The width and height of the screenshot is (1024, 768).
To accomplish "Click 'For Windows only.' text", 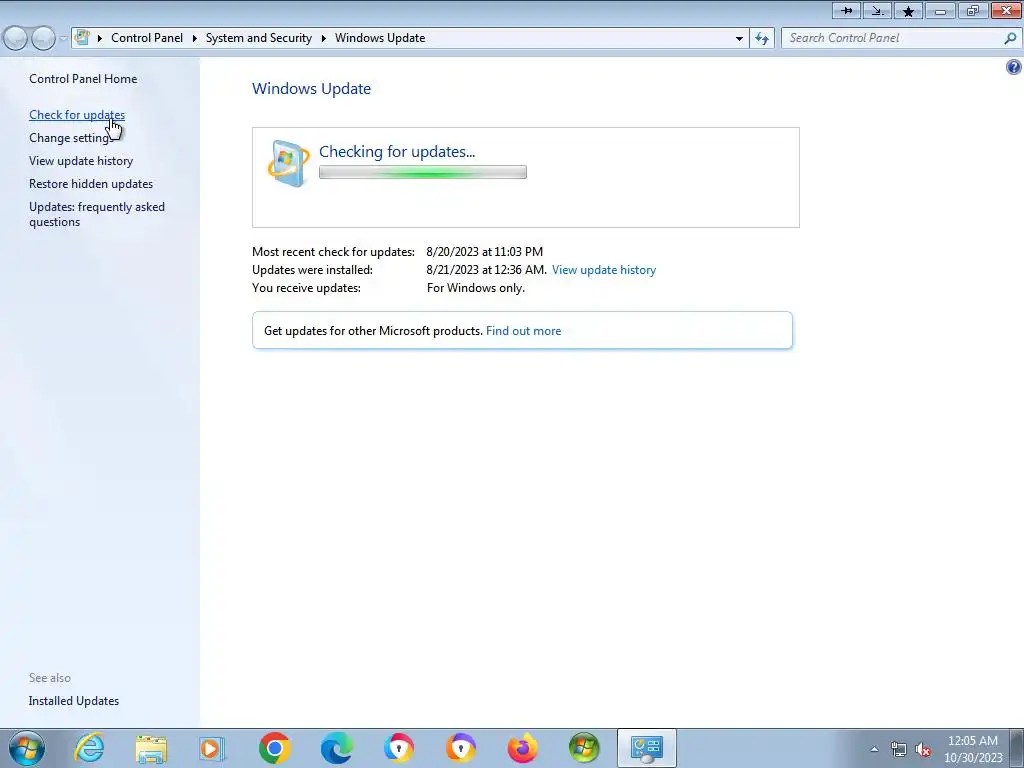I will [475, 288].
